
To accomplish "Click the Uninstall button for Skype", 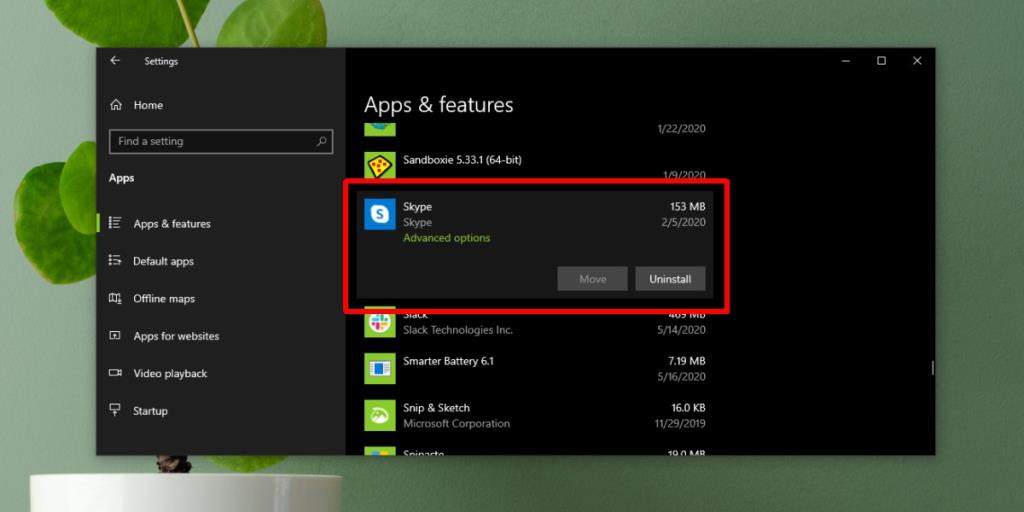I will [x=670, y=279].
